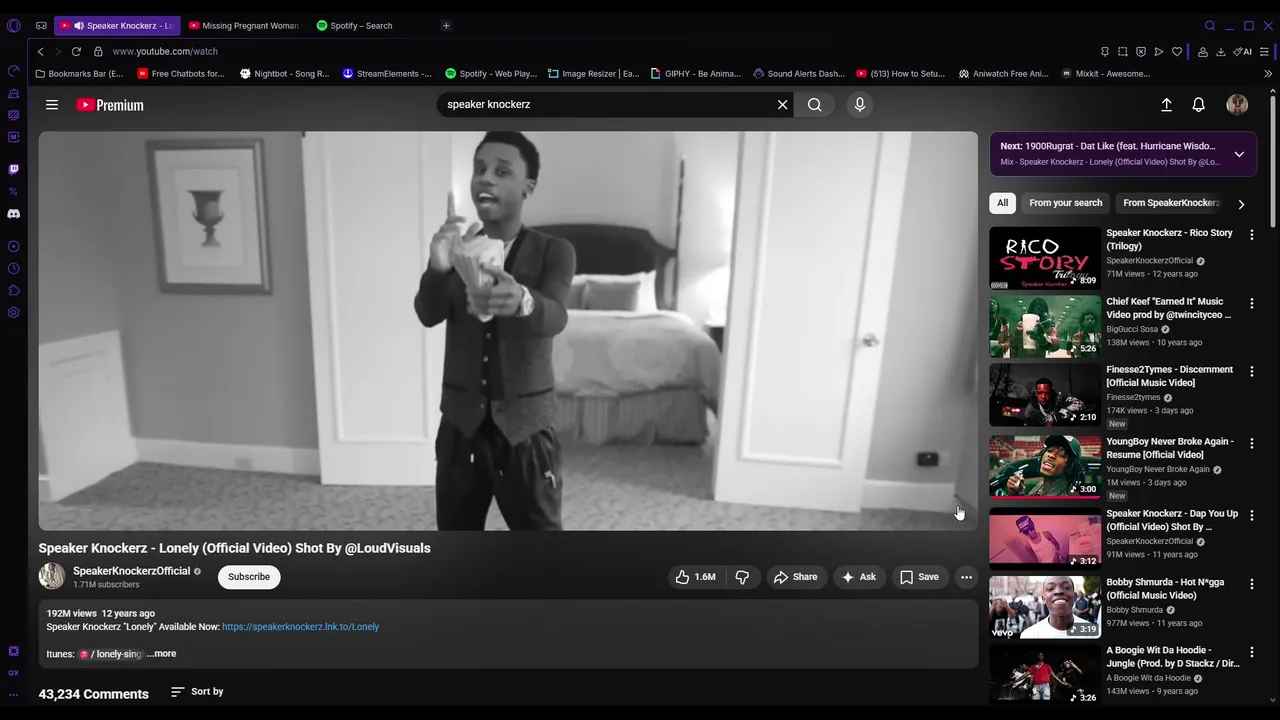Open Nightbot - Song R... bookmark

(285, 74)
